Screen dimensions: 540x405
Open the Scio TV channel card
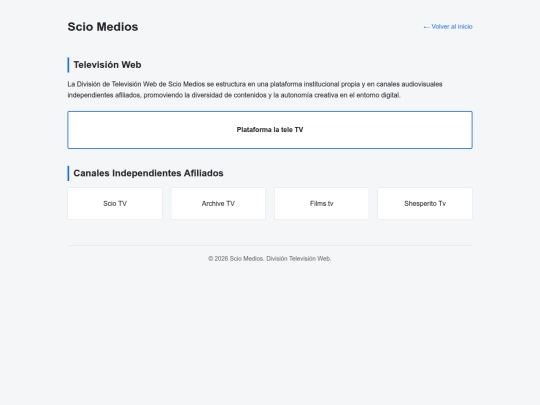[x=115, y=204]
